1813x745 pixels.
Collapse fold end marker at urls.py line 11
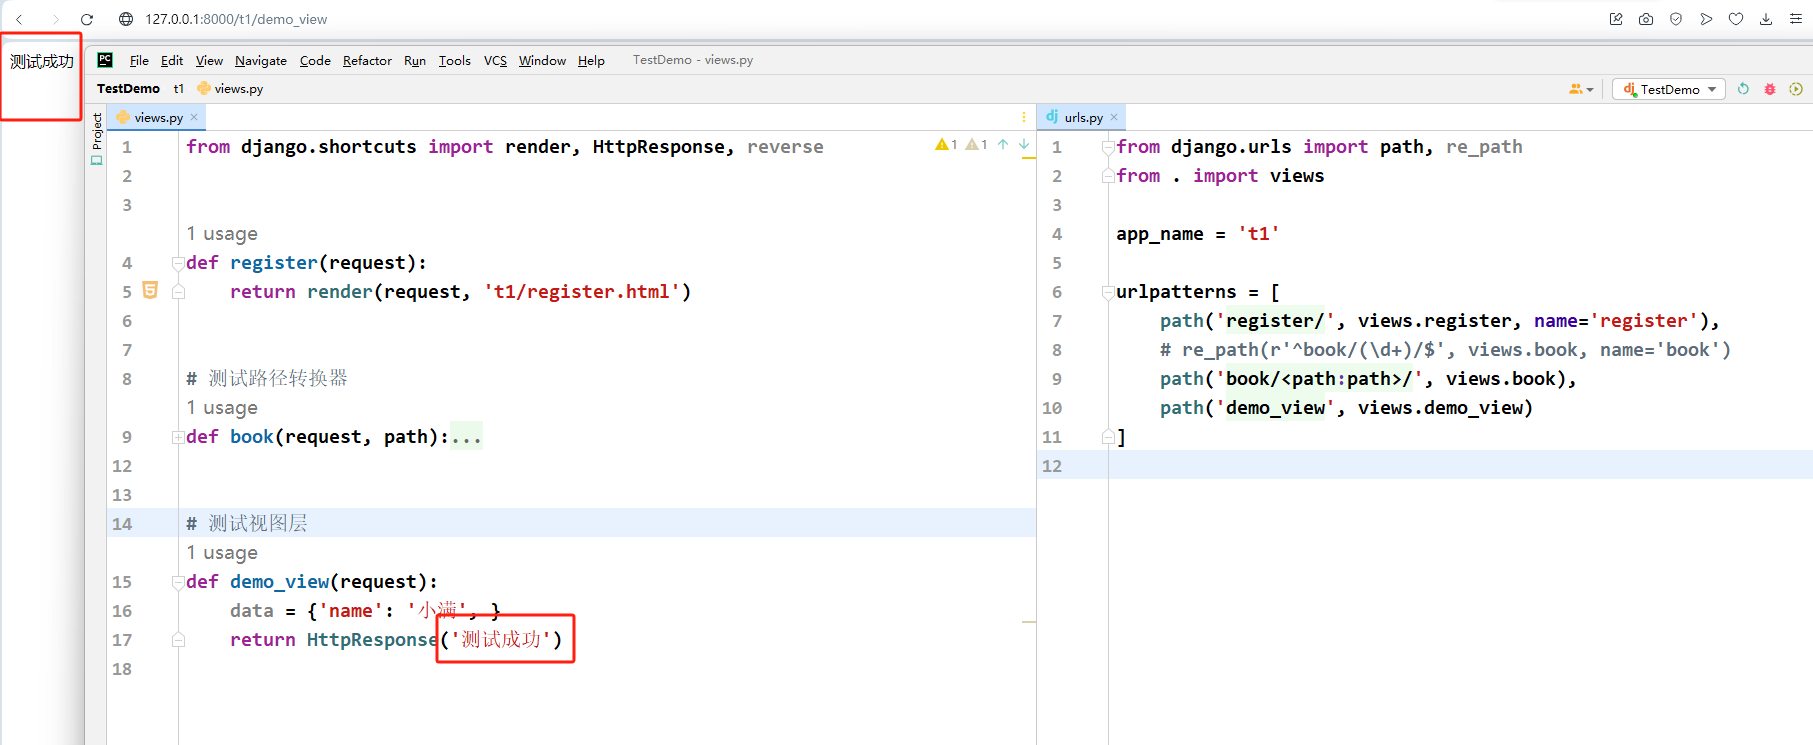tap(1108, 437)
